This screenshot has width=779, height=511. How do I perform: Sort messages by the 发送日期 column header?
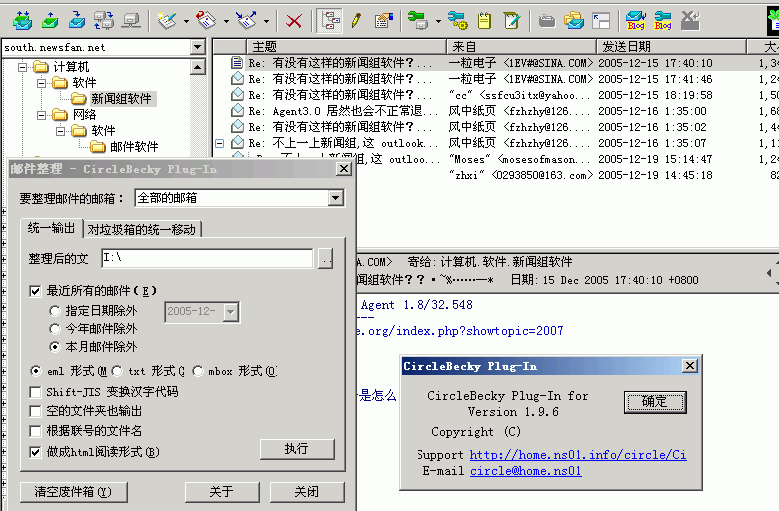(671, 47)
